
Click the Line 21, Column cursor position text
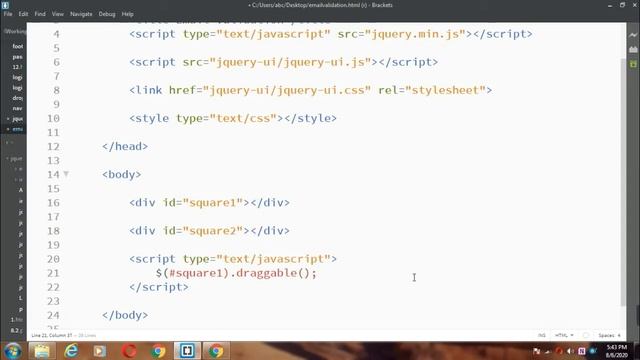pos(51,335)
